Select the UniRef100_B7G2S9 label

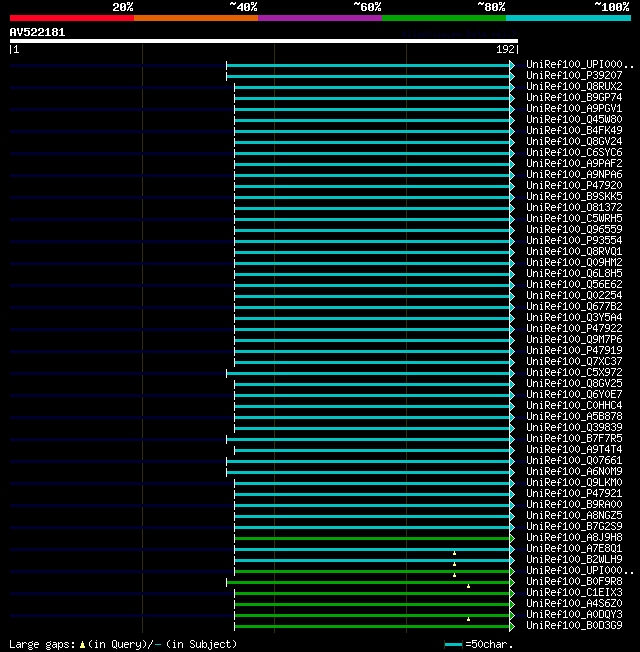pyautogui.click(x=574, y=526)
